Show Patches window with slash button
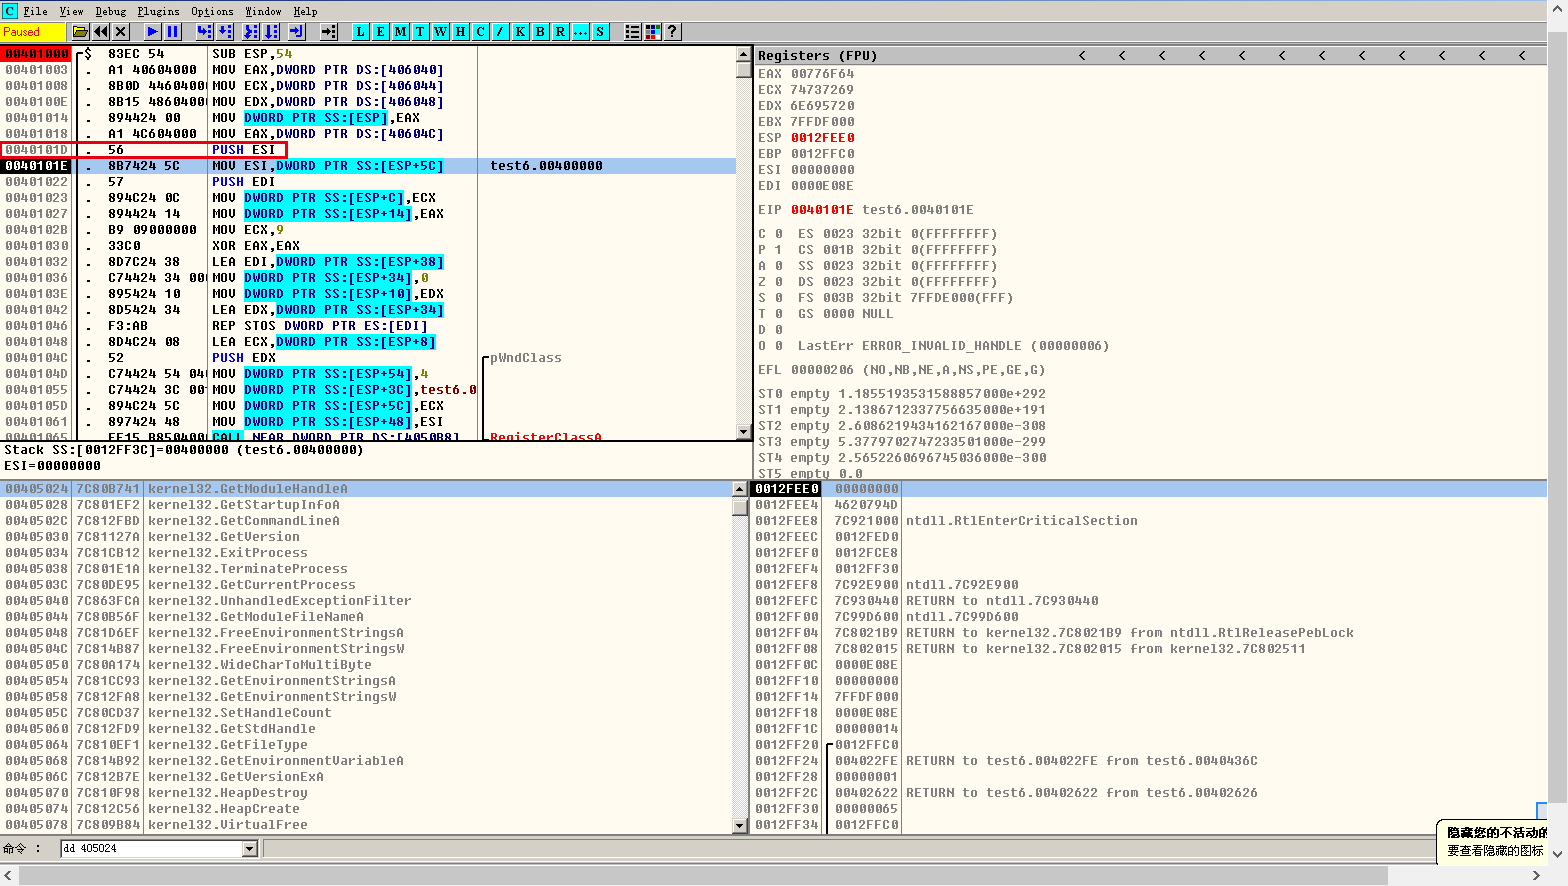 [x=500, y=32]
